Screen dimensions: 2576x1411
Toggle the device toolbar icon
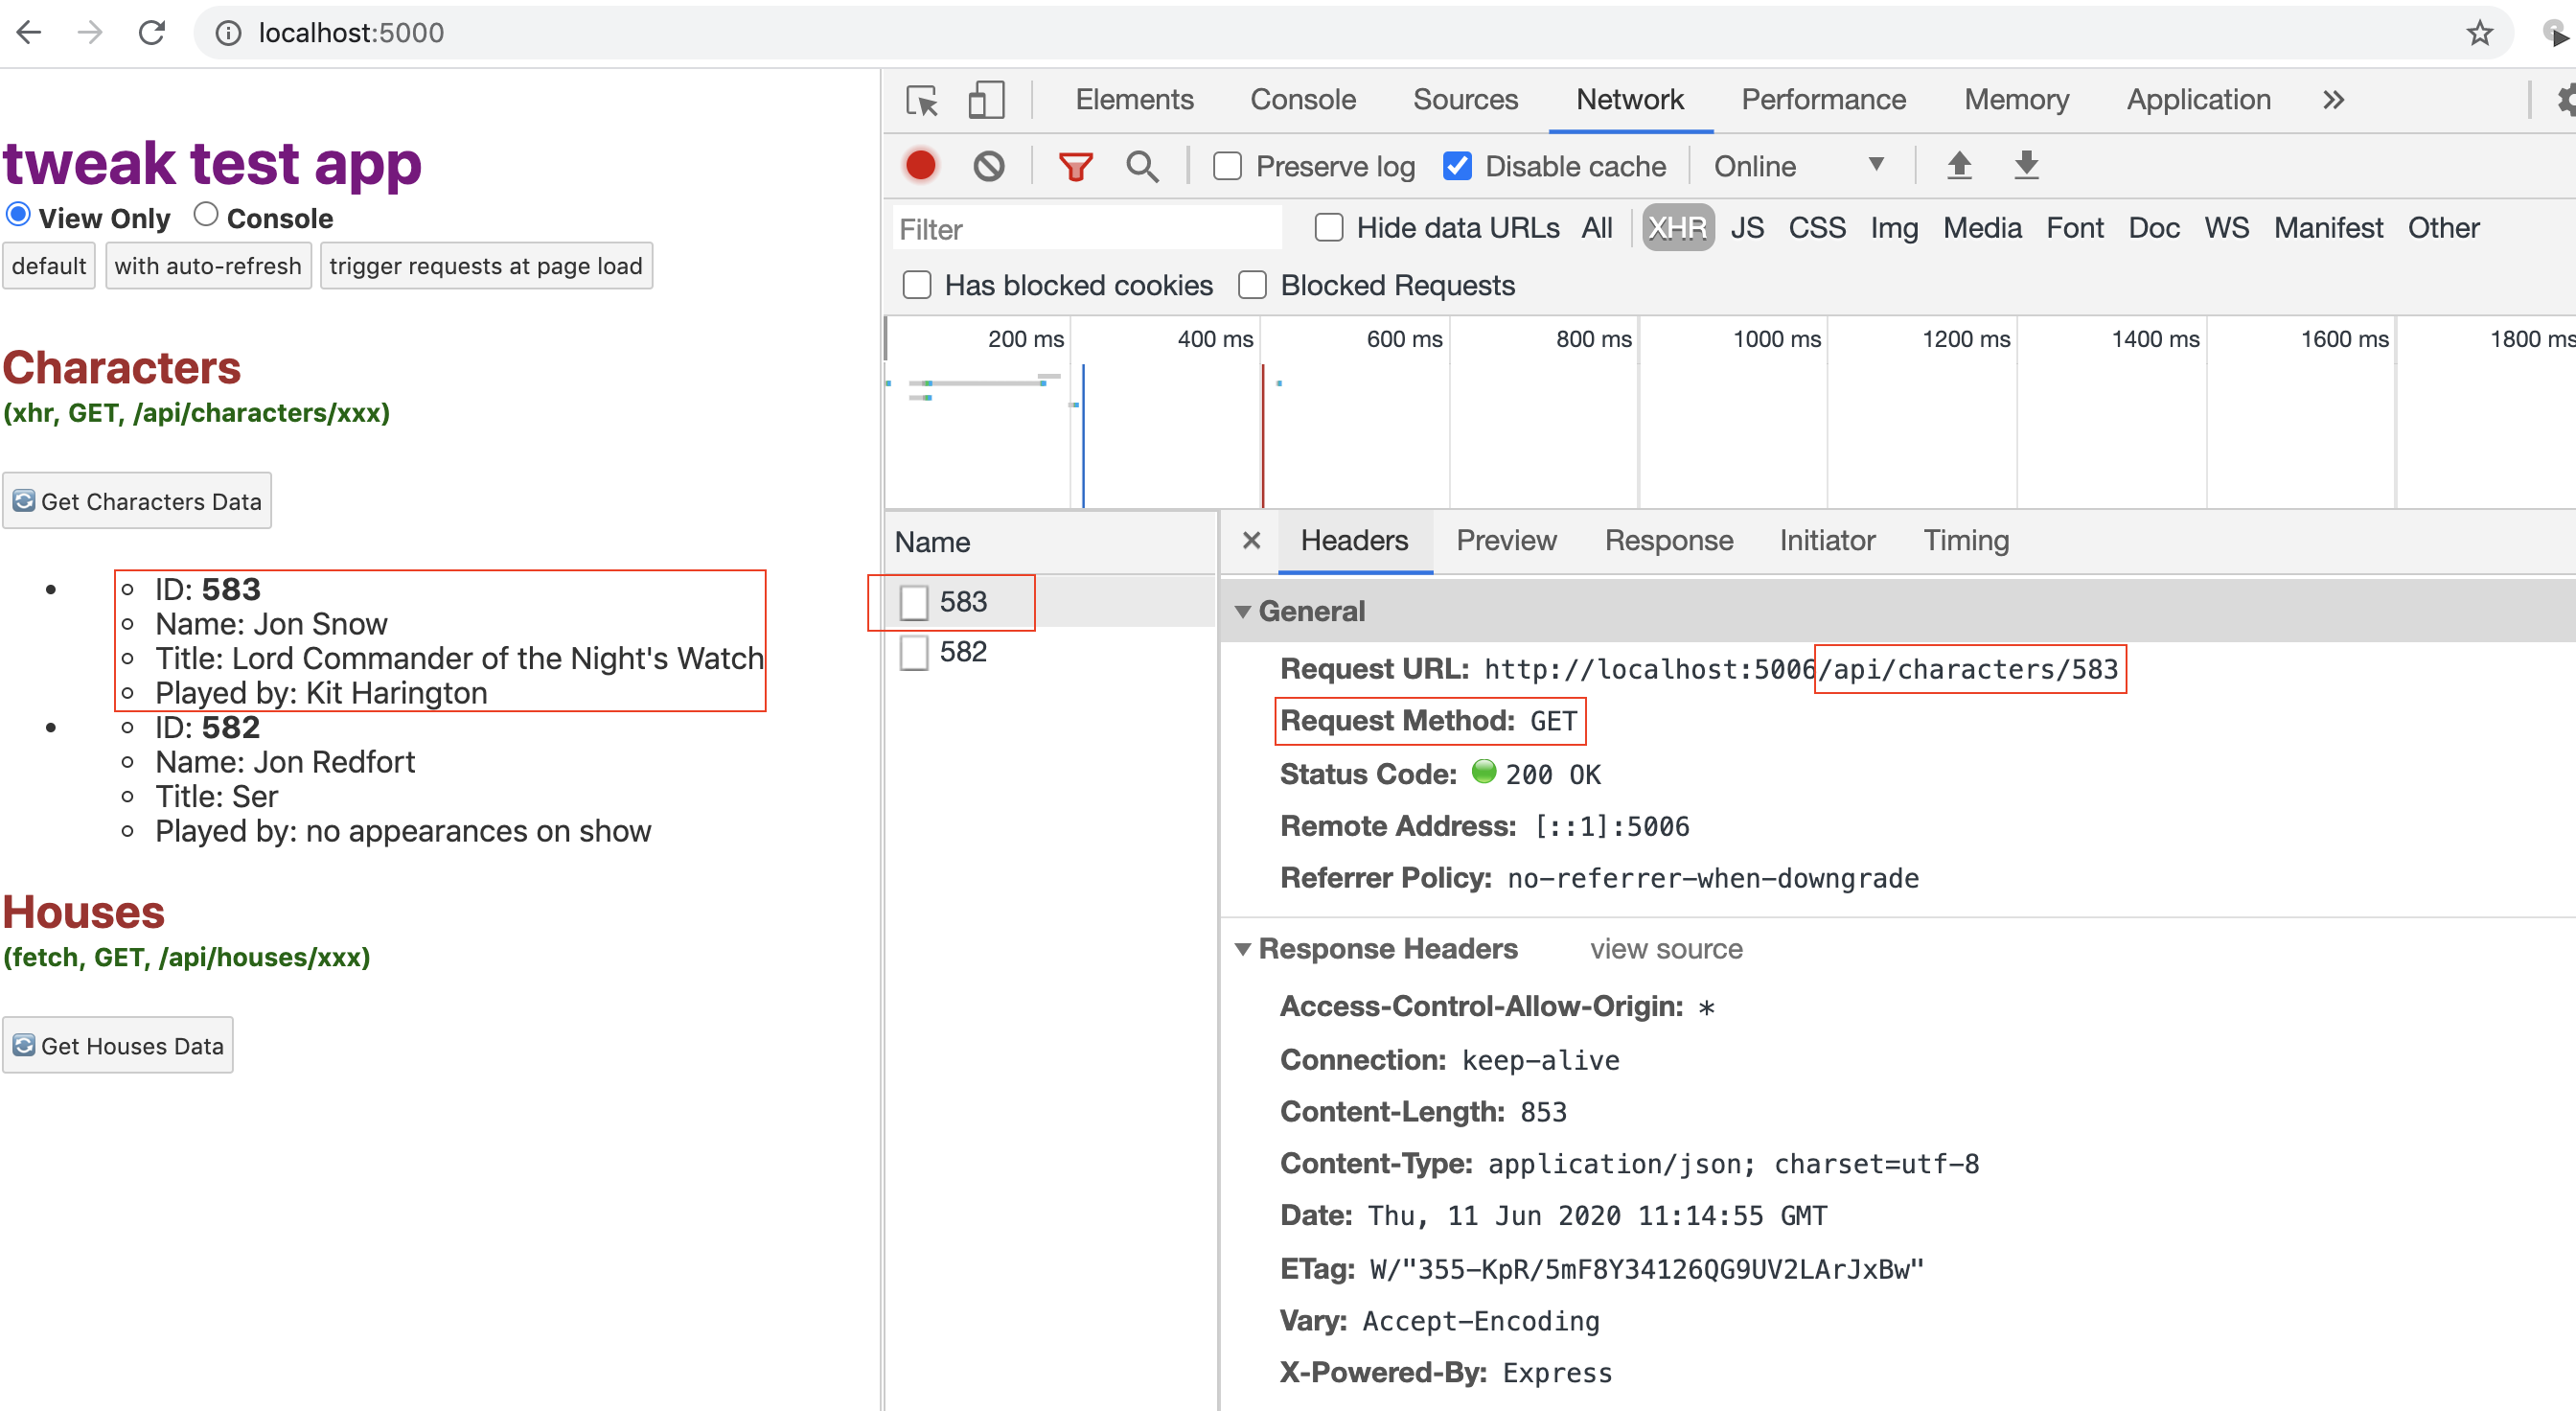(x=985, y=101)
